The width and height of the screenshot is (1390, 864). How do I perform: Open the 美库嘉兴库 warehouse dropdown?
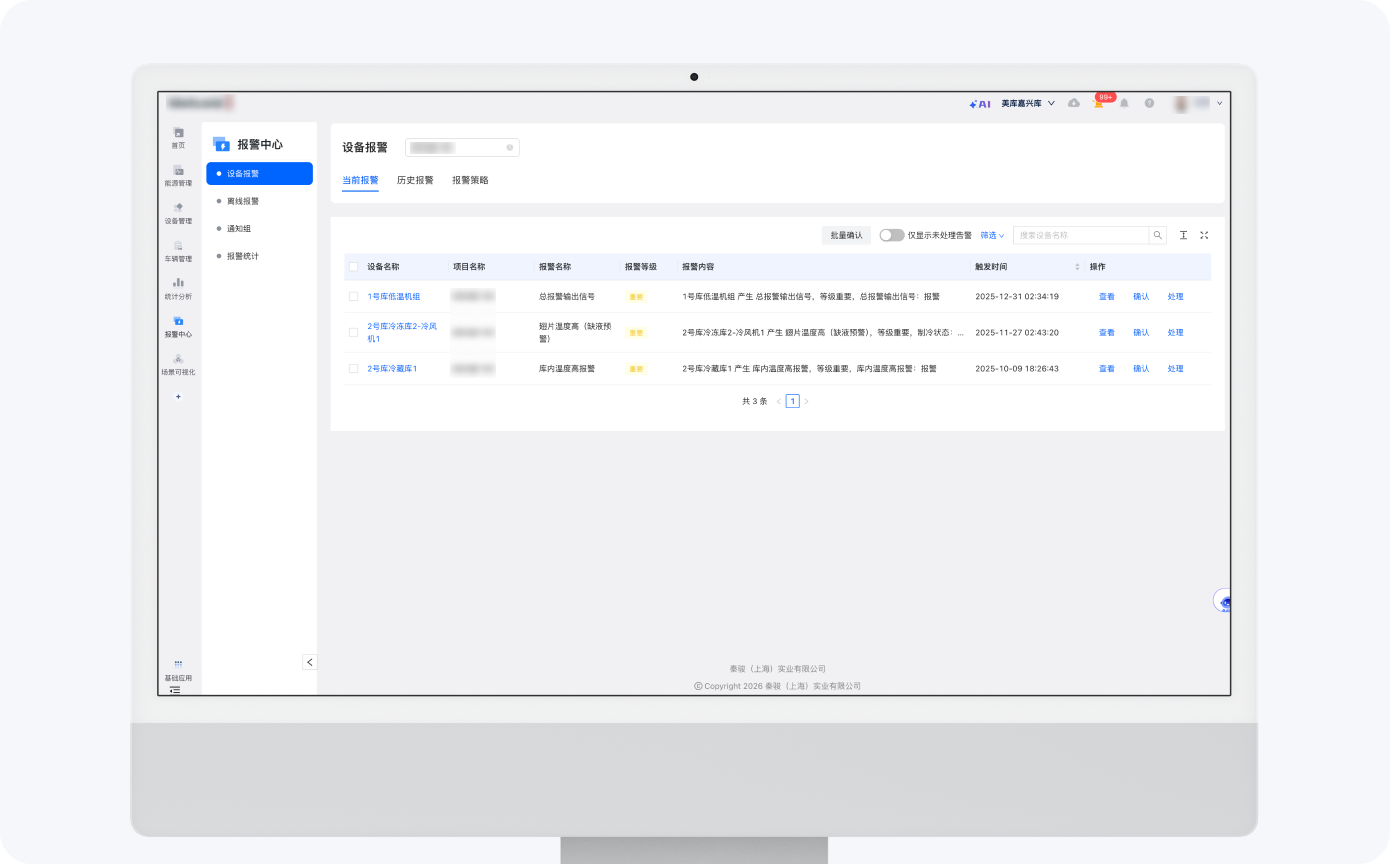point(1028,103)
